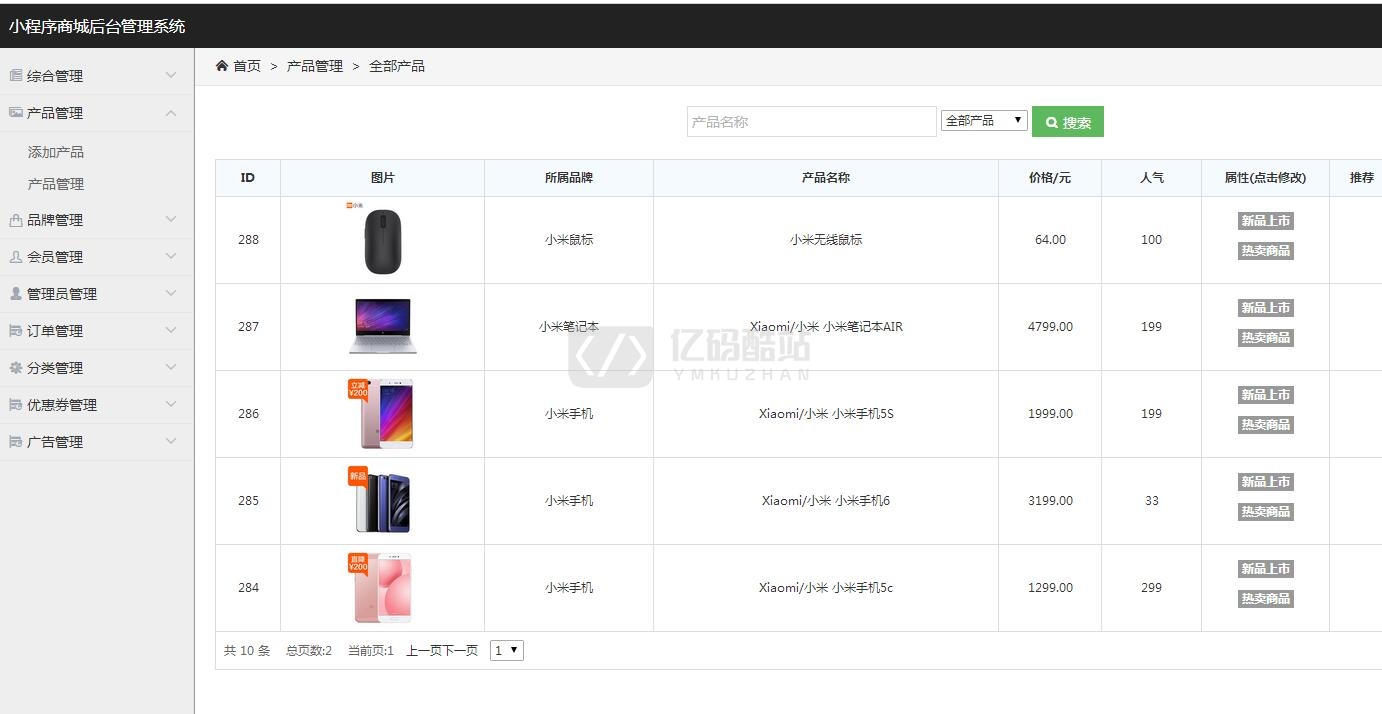Click 产品管理 breadcrumb link
1382x714 pixels.
315,66
